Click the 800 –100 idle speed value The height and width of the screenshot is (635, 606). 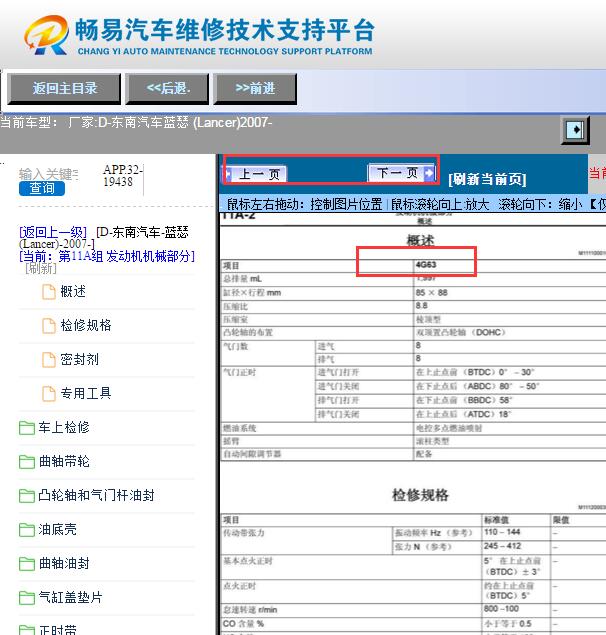click(x=501, y=609)
